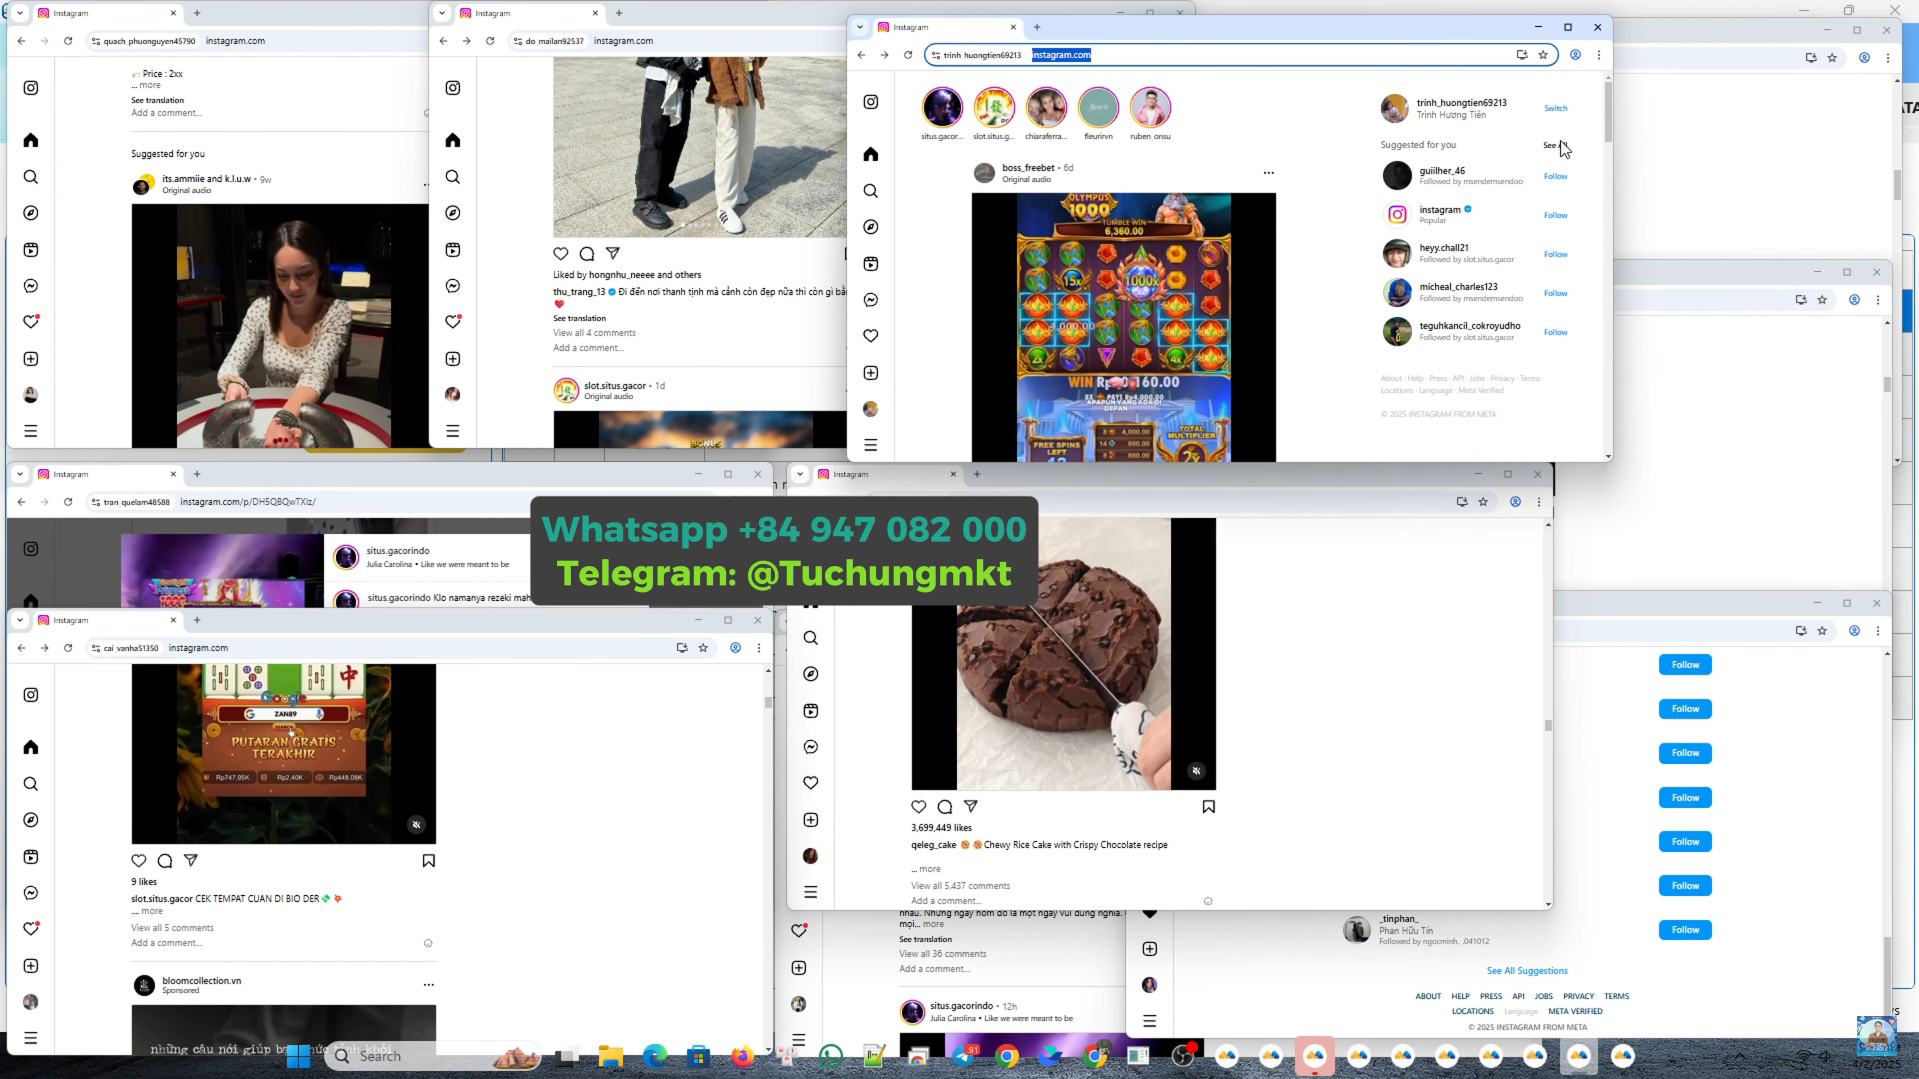Click the scrollbar of the qeleg_cake post window
Viewport: 1919px width, 1079px height.
(1548, 725)
